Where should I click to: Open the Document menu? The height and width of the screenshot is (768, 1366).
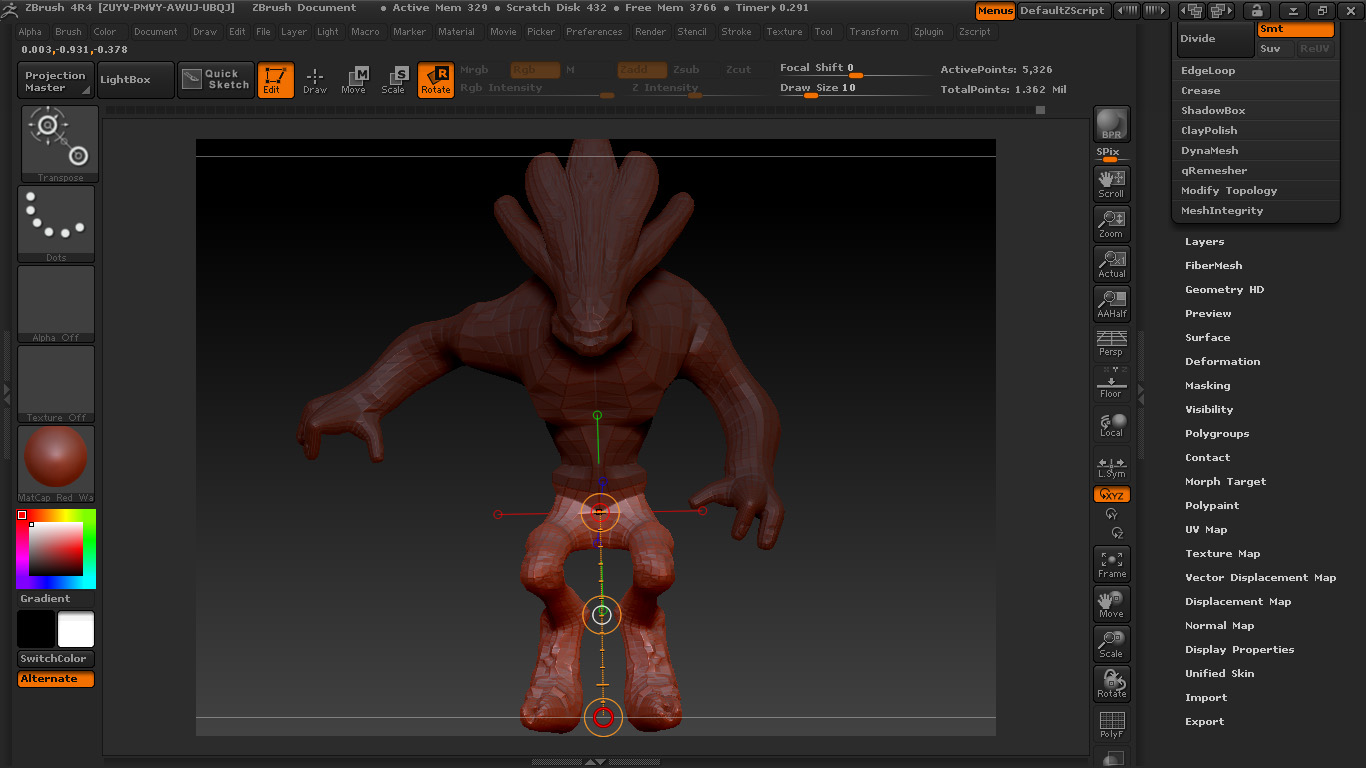(x=156, y=32)
